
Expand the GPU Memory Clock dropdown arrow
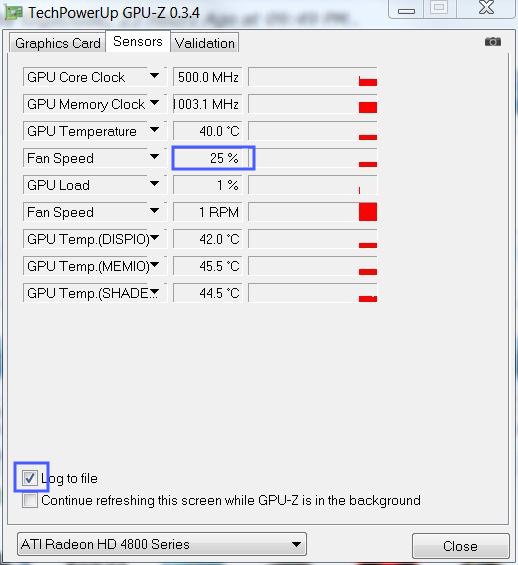pos(154,103)
